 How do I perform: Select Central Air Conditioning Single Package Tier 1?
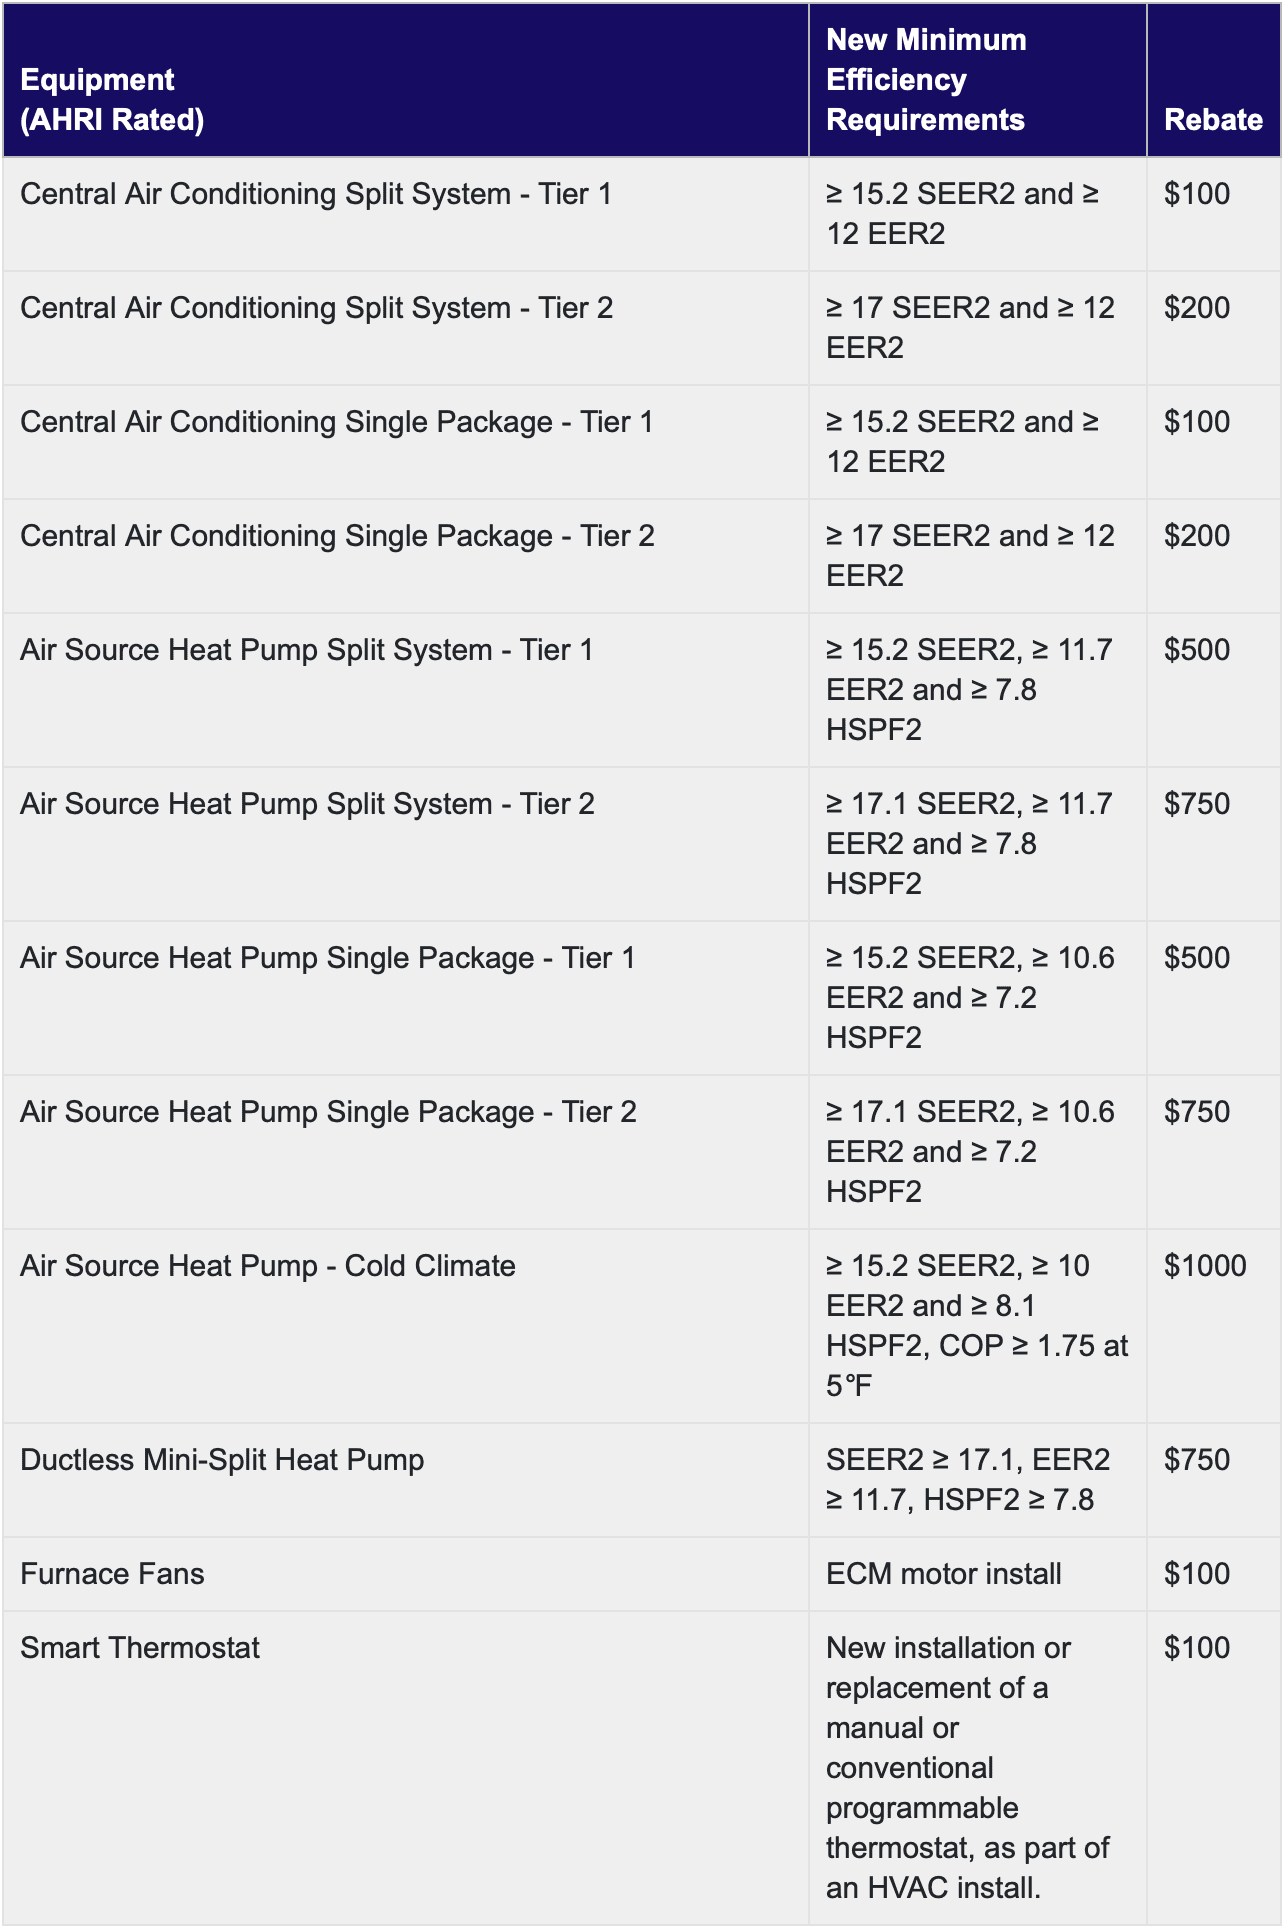pyautogui.click(x=337, y=422)
